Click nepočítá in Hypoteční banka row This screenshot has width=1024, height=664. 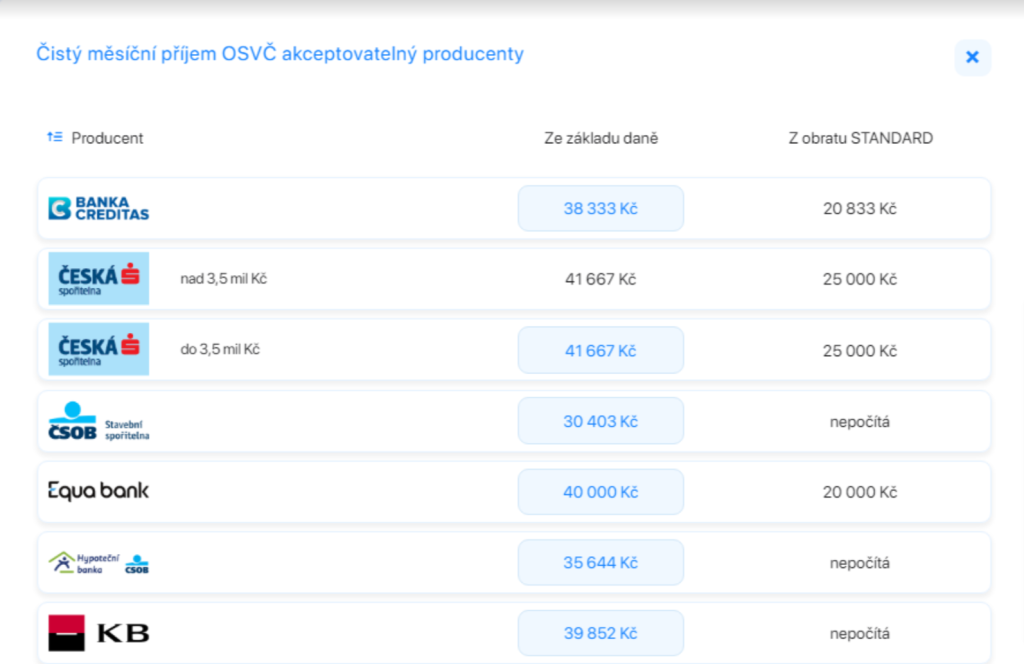859,563
